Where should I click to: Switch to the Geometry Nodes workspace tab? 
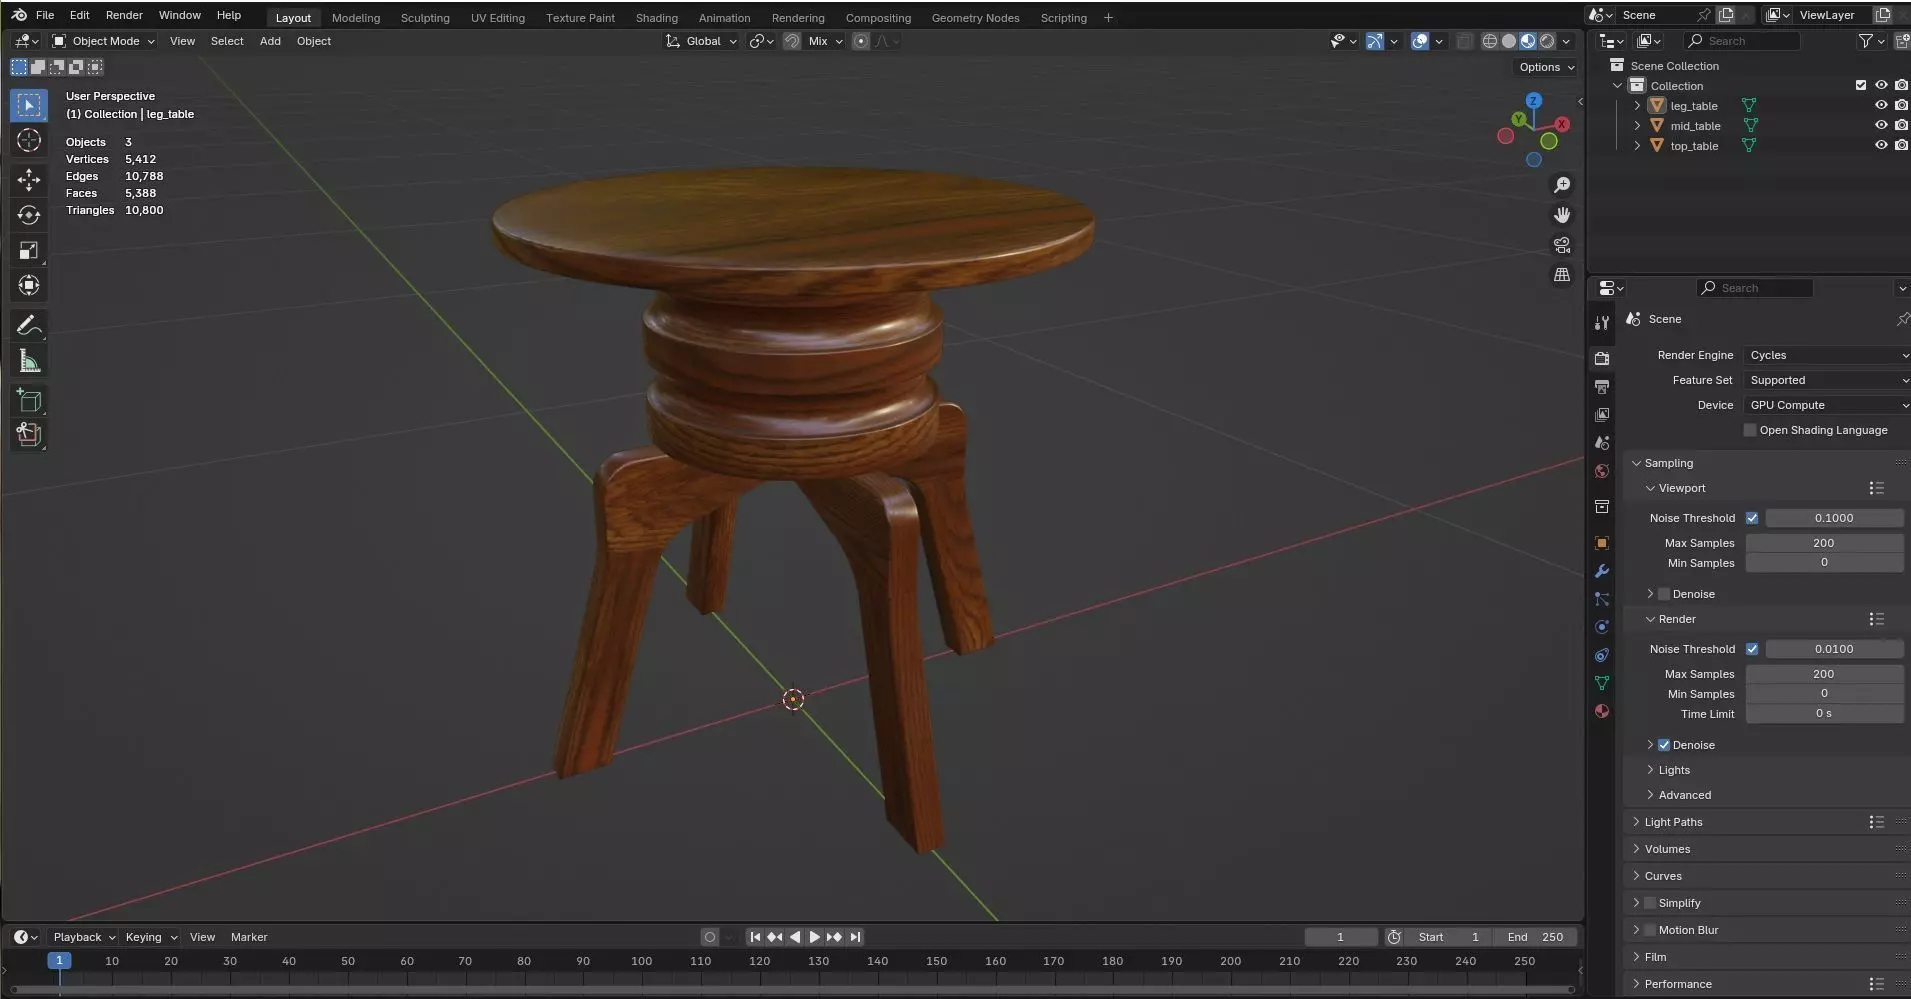(x=975, y=17)
